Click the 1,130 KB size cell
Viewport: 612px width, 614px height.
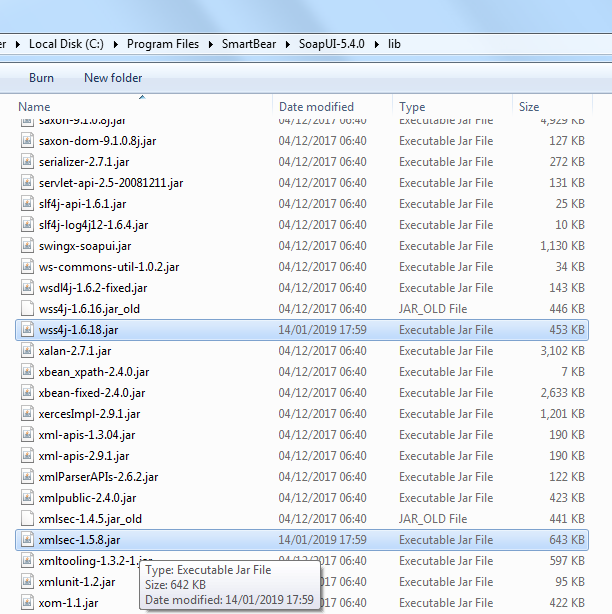click(562, 246)
